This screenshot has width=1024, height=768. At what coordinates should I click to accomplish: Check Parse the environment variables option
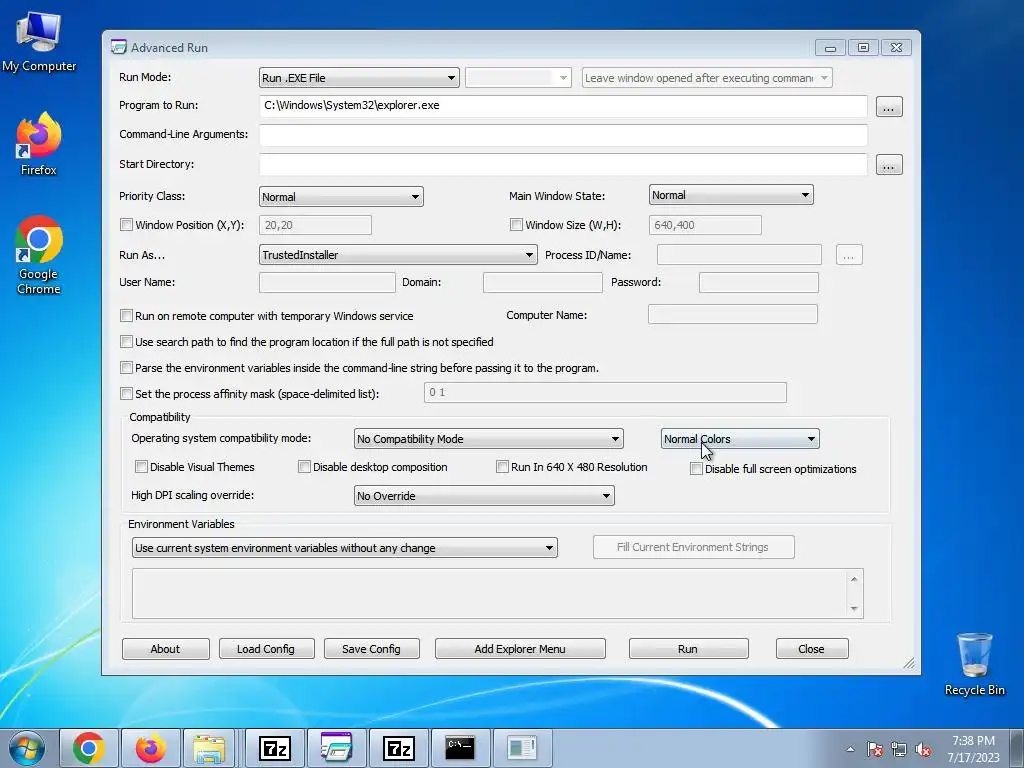[x=126, y=368]
